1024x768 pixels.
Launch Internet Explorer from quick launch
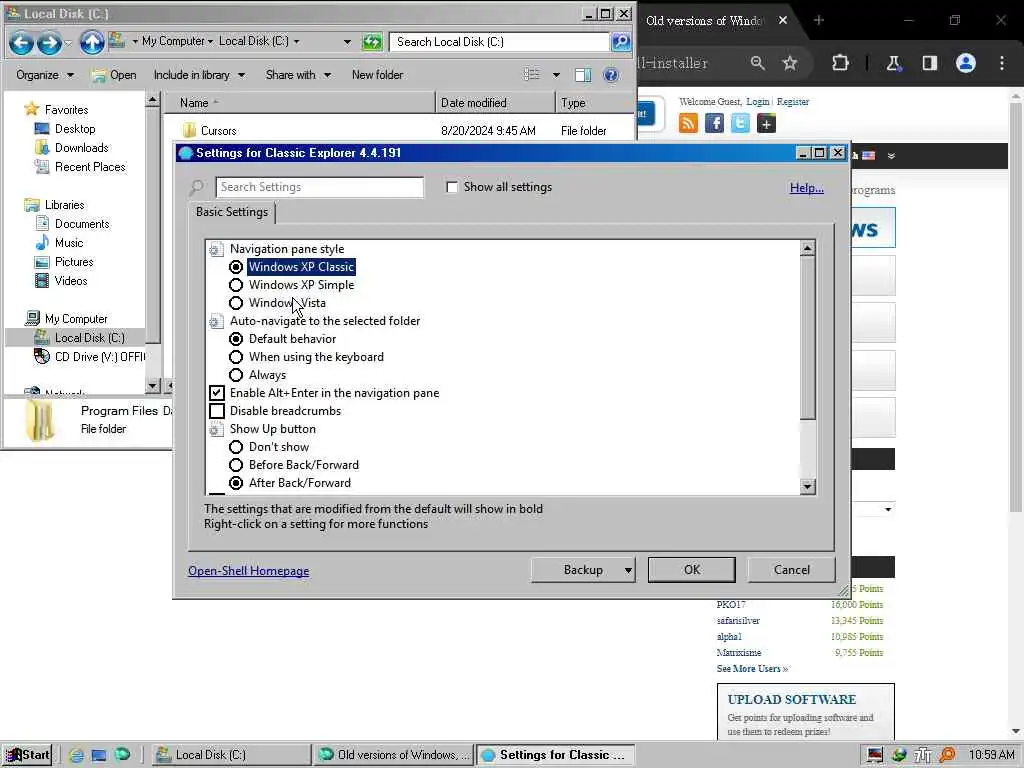coord(76,755)
